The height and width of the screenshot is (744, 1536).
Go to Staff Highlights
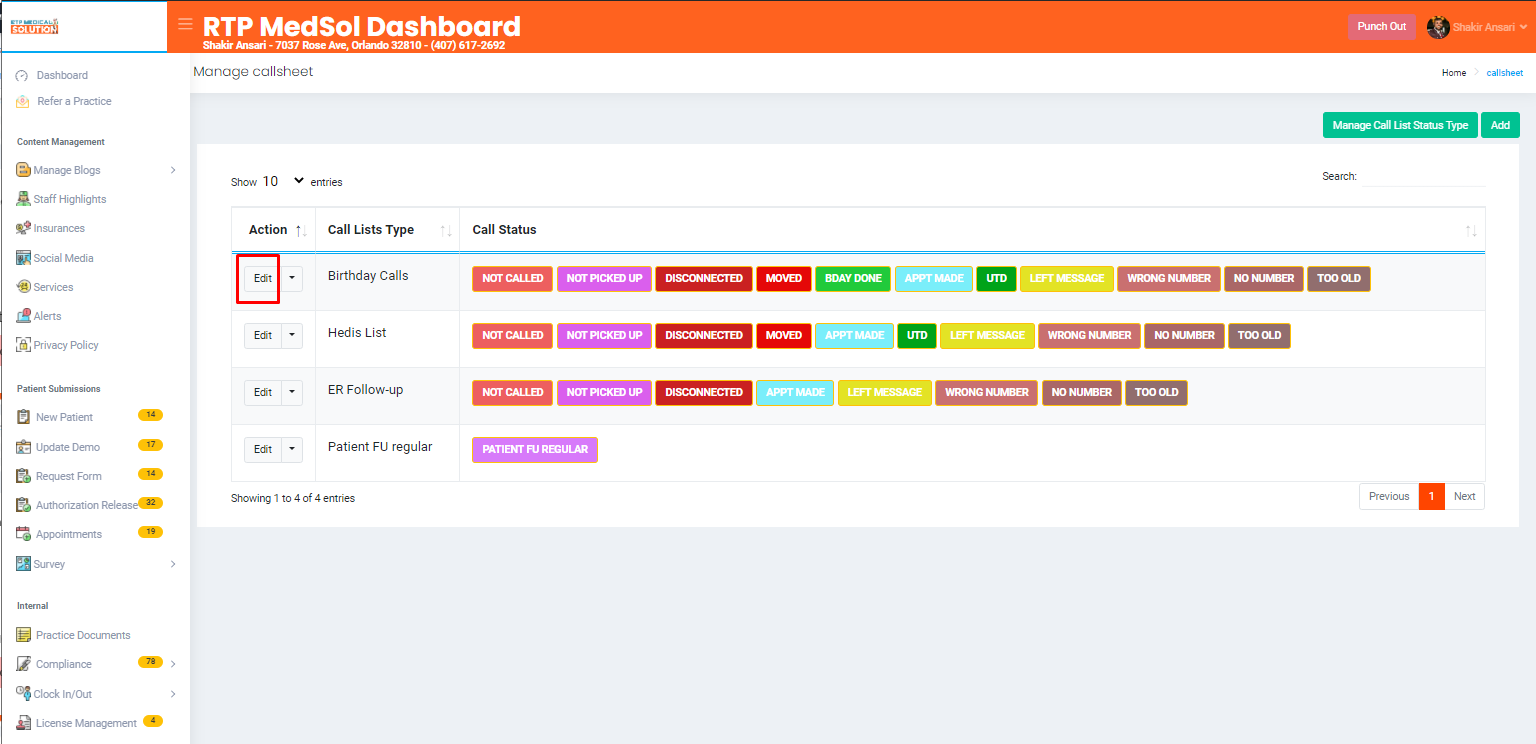[70, 199]
